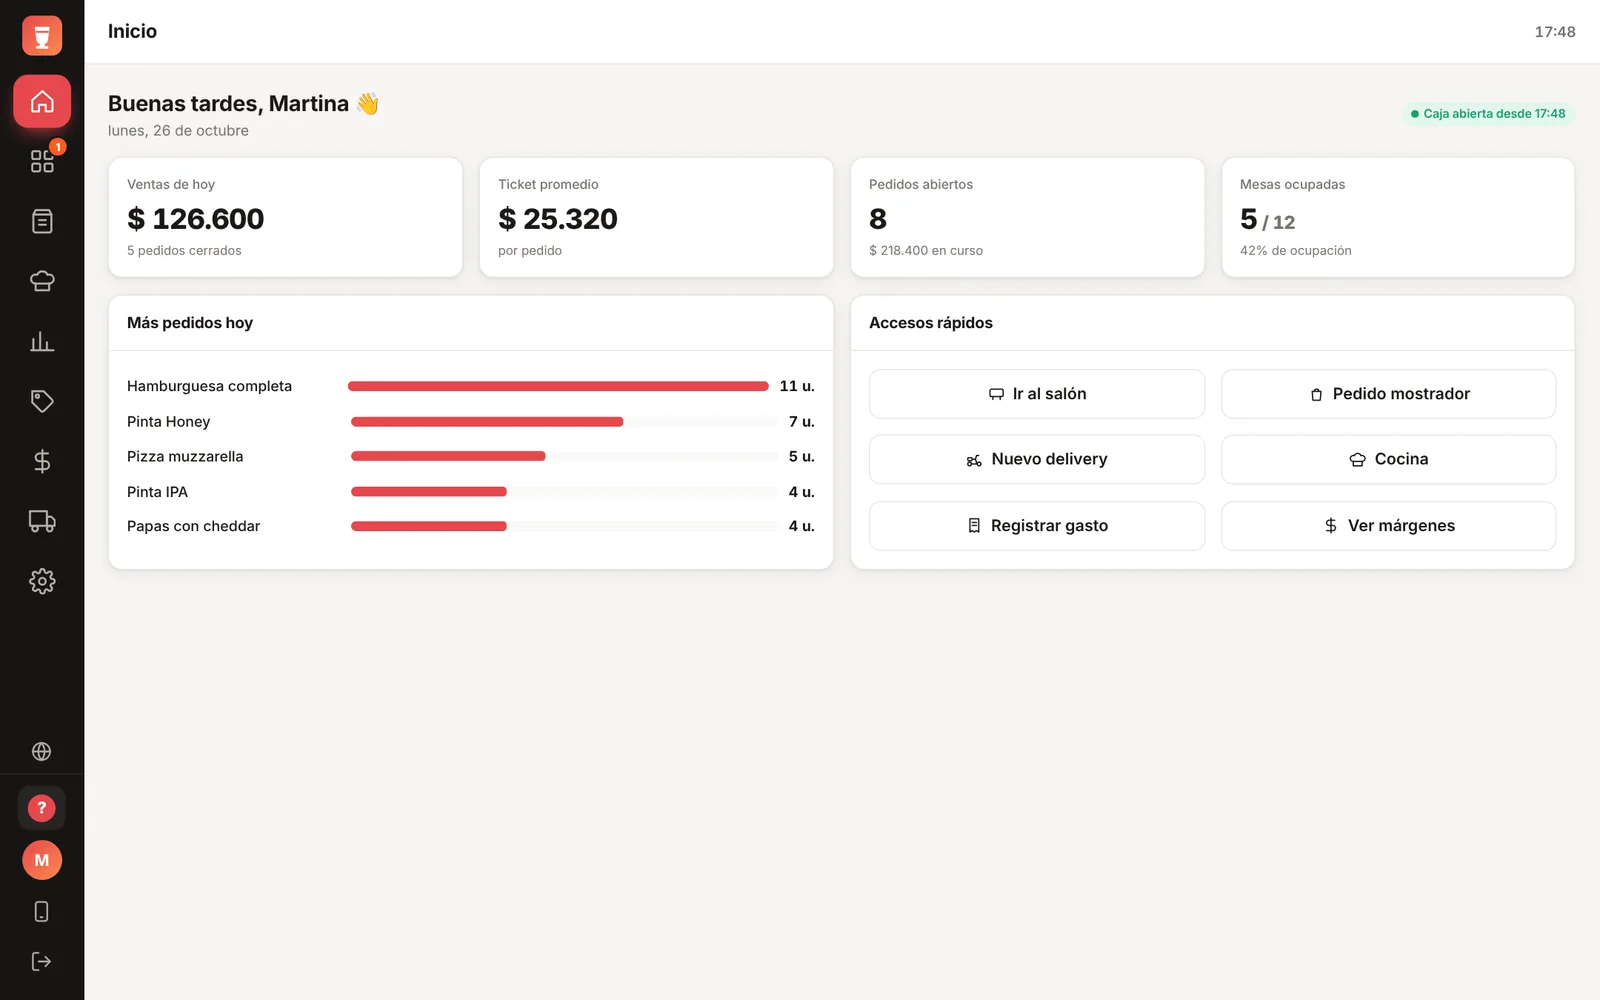This screenshot has width=1600, height=1000.
Task: Open the price tag icon in sidebar
Action: (42, 401)
